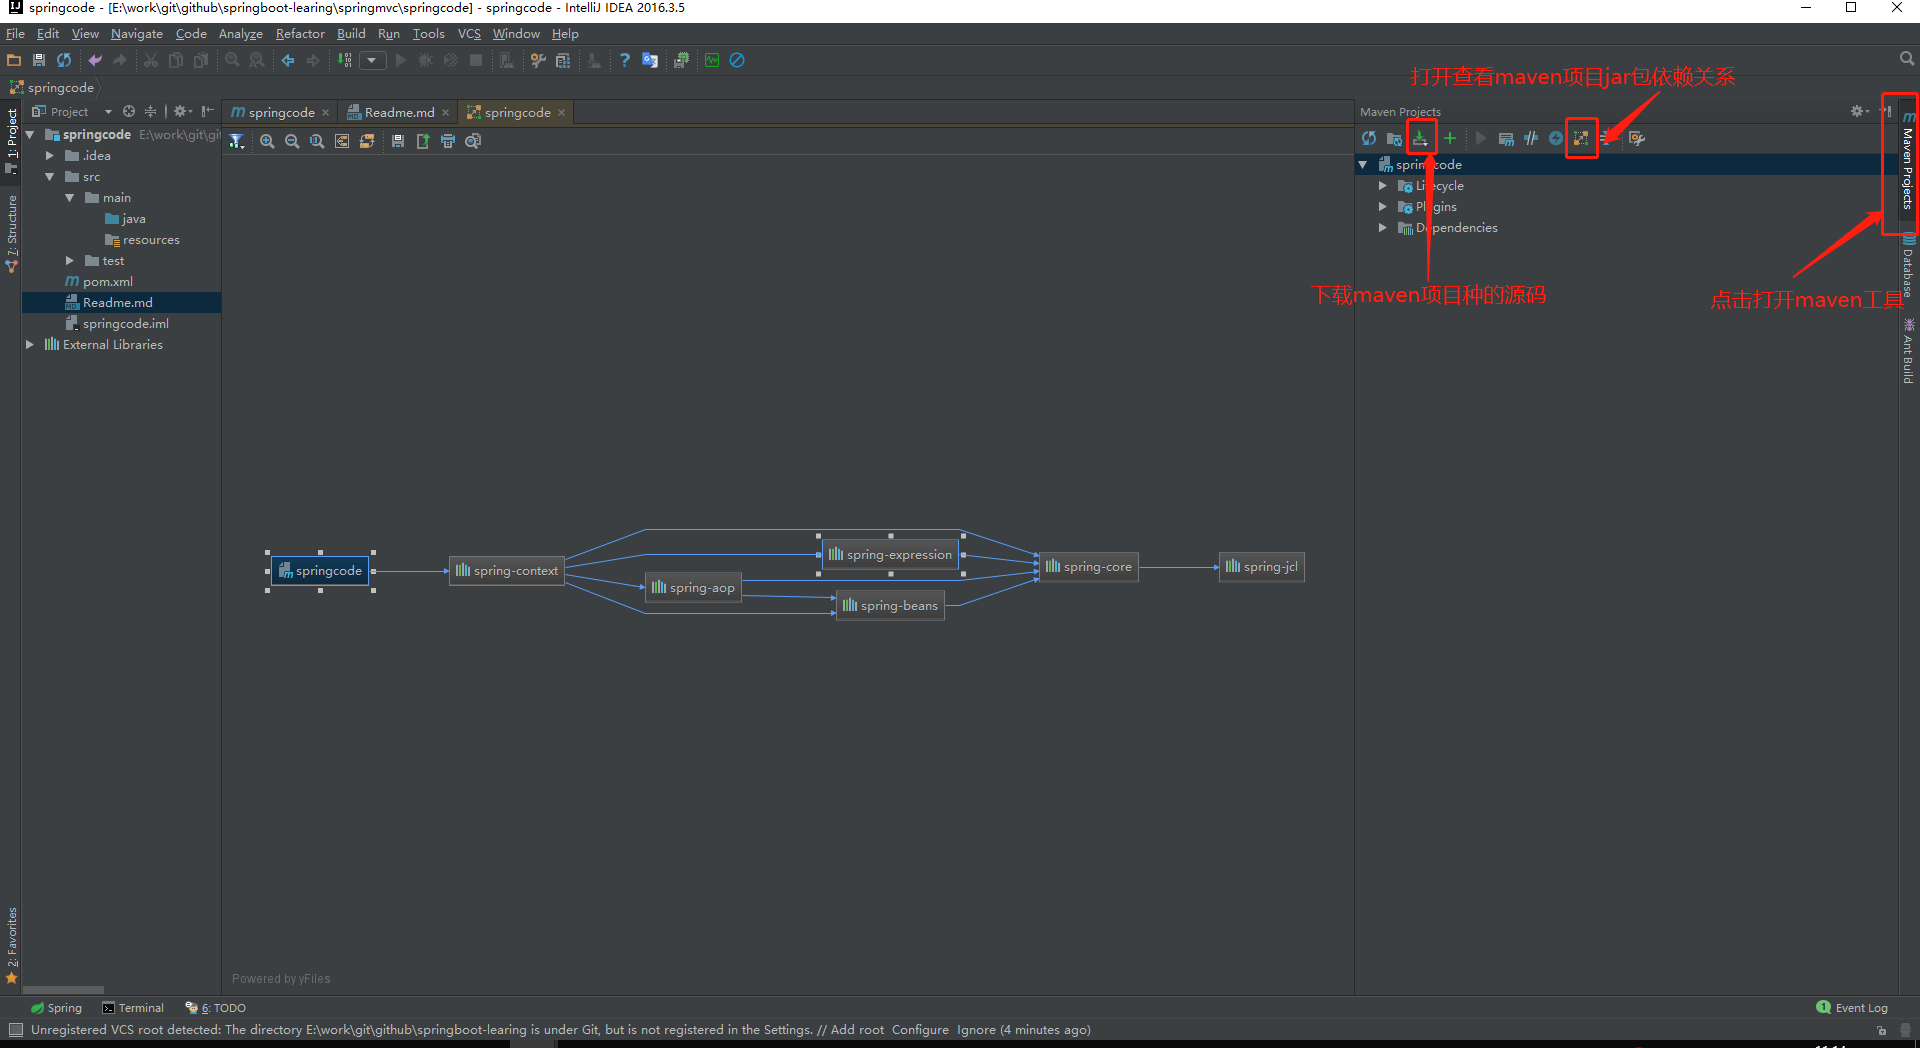Show Maven dependencies diagram
Viewport: 1920px width, 1048px height.
coord(1581,138)
